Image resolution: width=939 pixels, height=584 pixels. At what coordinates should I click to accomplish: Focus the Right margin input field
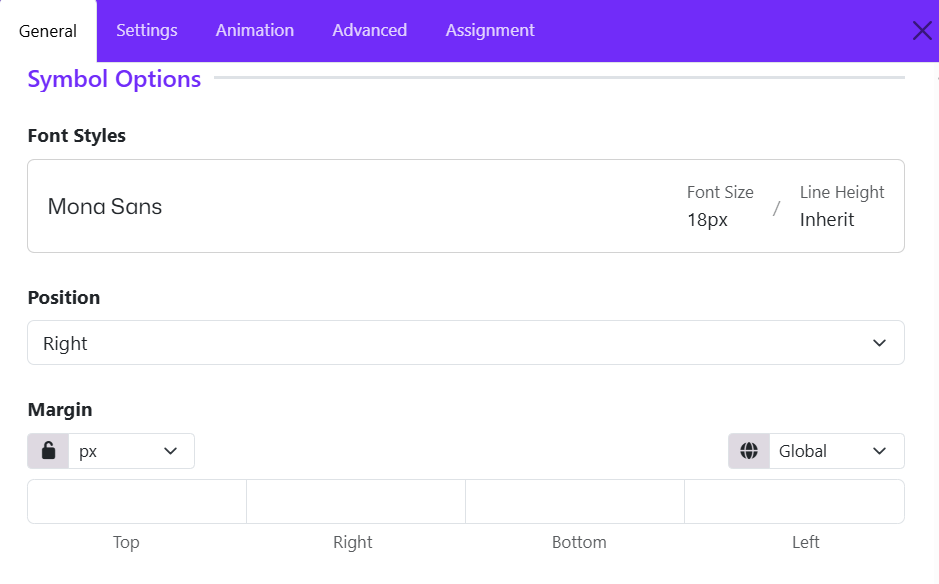click(356, 501)
